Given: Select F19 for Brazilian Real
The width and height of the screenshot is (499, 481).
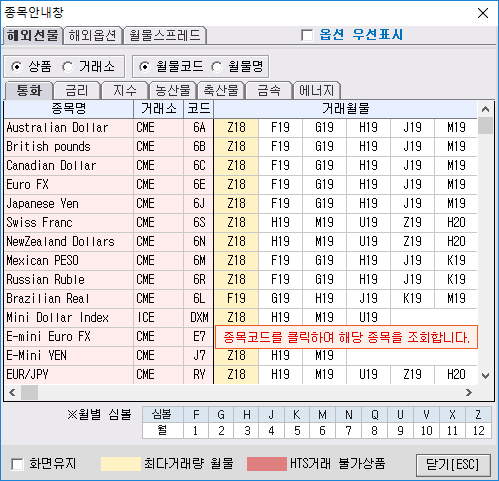Looking at the screenshot, I should coord(236,299).
